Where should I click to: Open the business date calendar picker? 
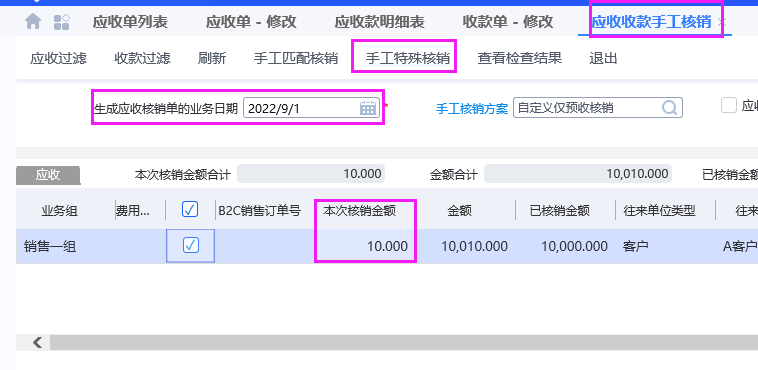tap(368, 108)
